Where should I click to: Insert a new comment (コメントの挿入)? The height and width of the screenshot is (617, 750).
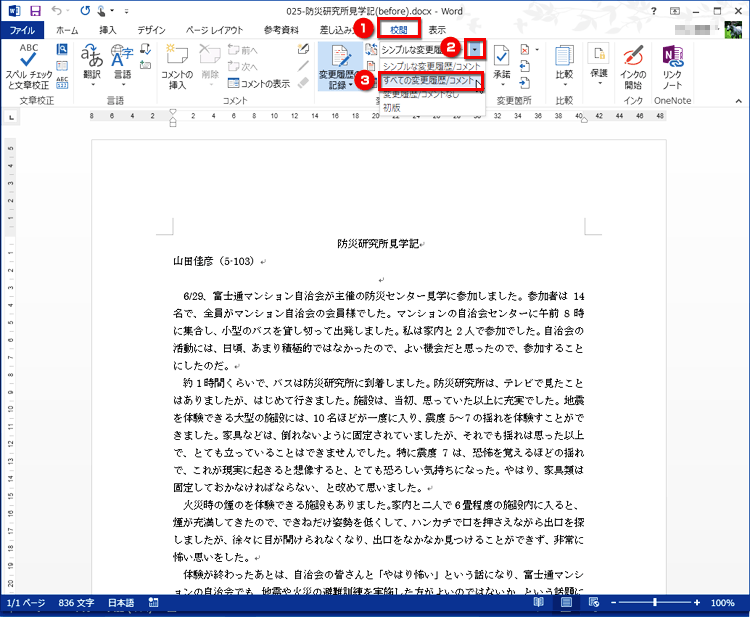point(176,67)
